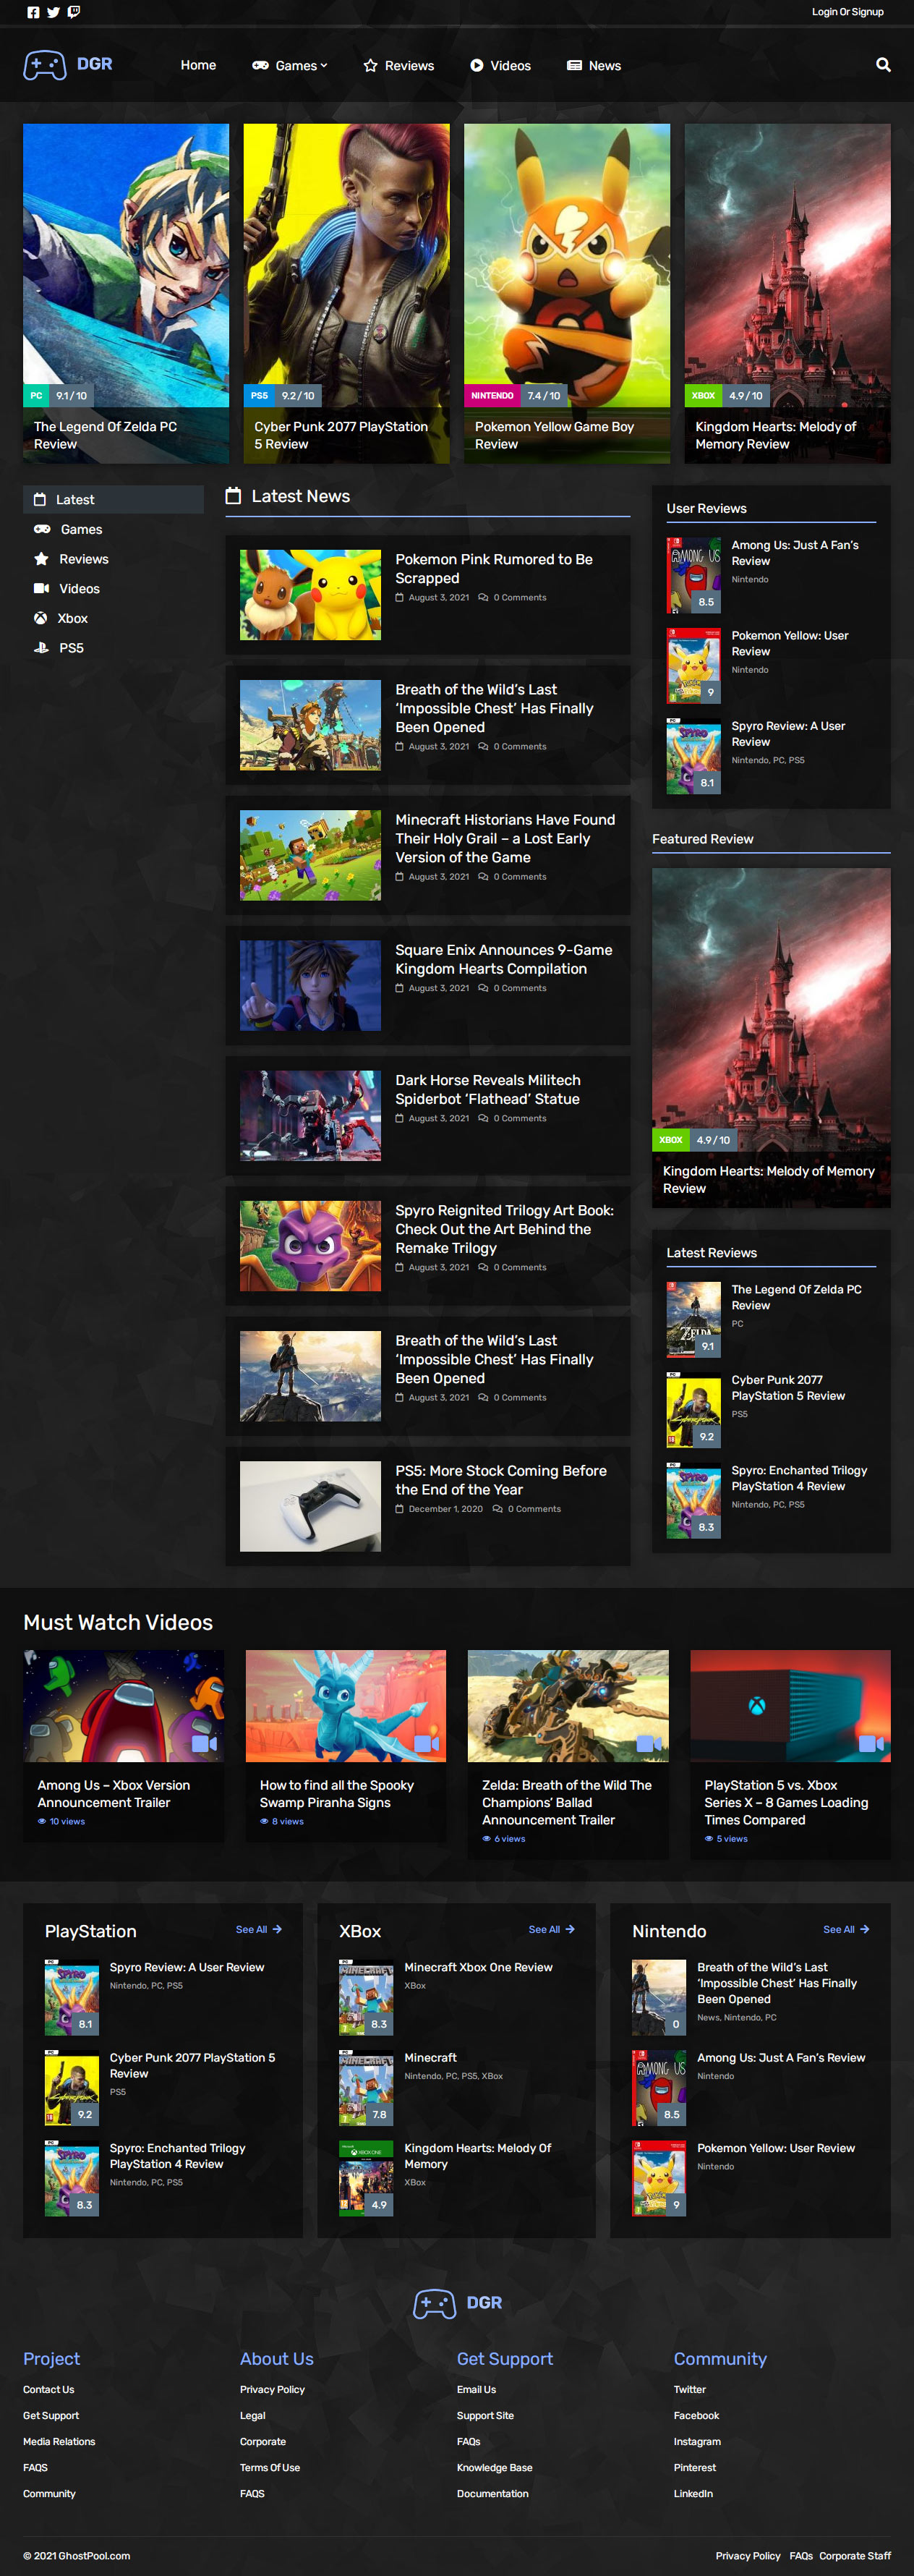Click Login Or Signup link
The image size is (914, 2576).
click(847, 13)
